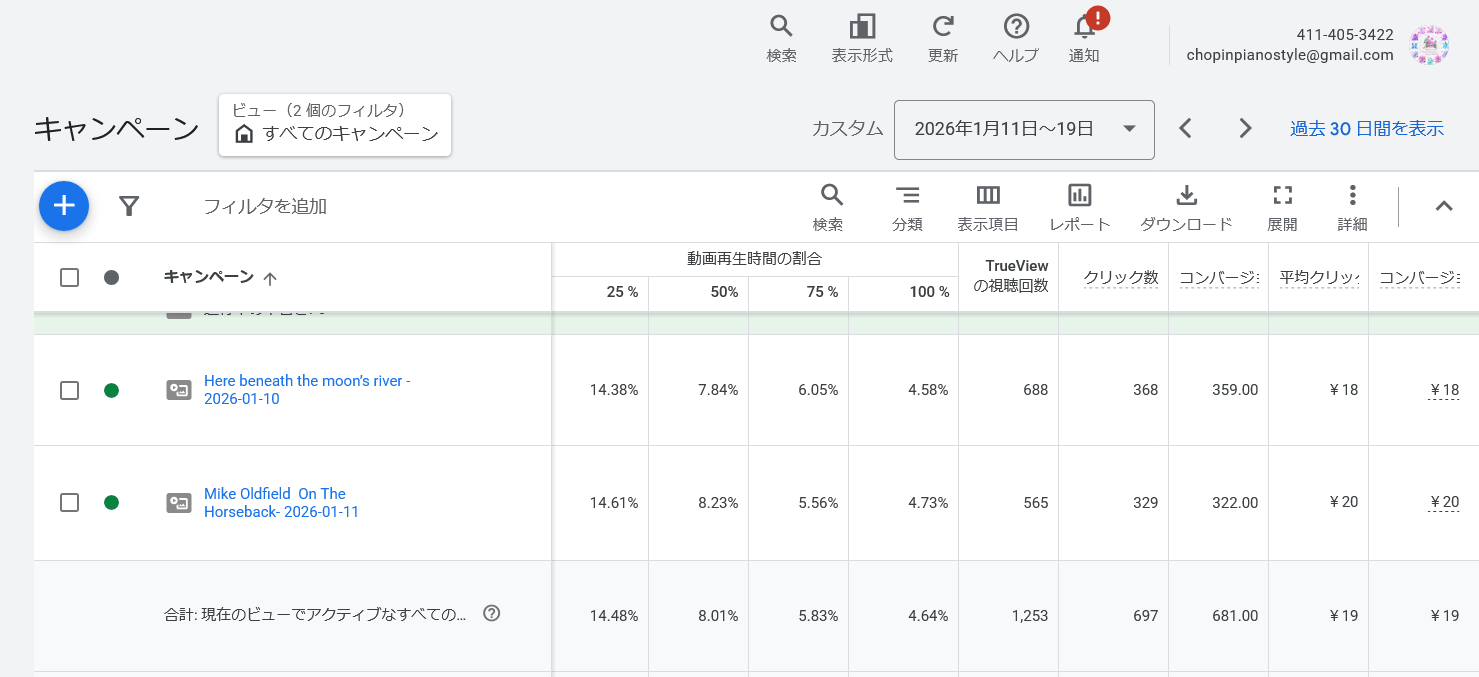Click 展開 expand fullscreen icon
Viewport: 1479px width, 677px height.
1282,196
